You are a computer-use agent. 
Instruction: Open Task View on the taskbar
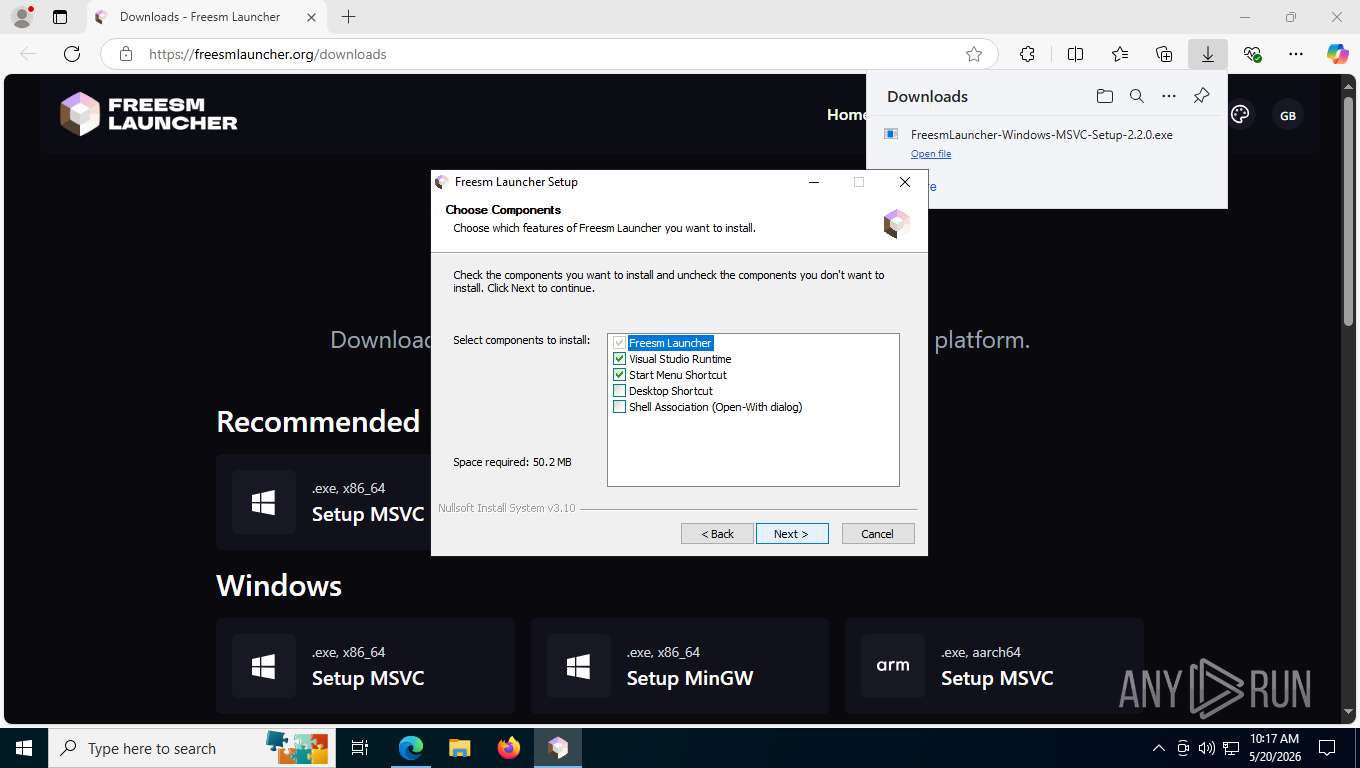click(360, 748)
